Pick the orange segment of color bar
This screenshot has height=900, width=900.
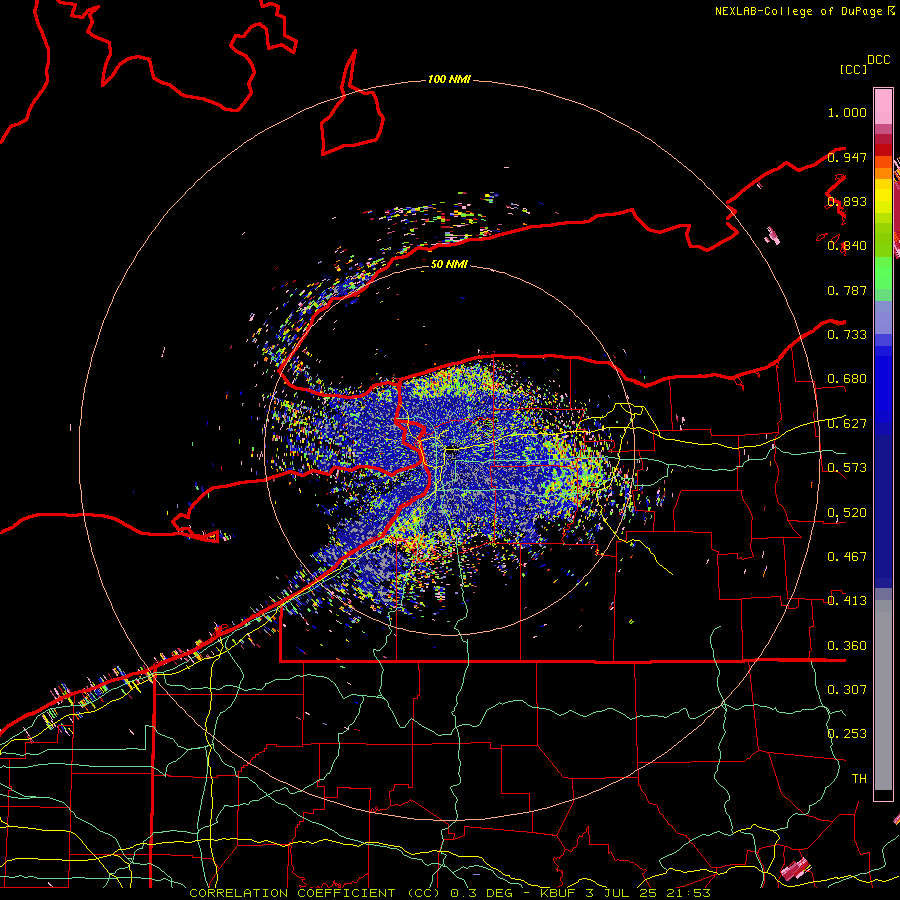[x=883, y=173]
